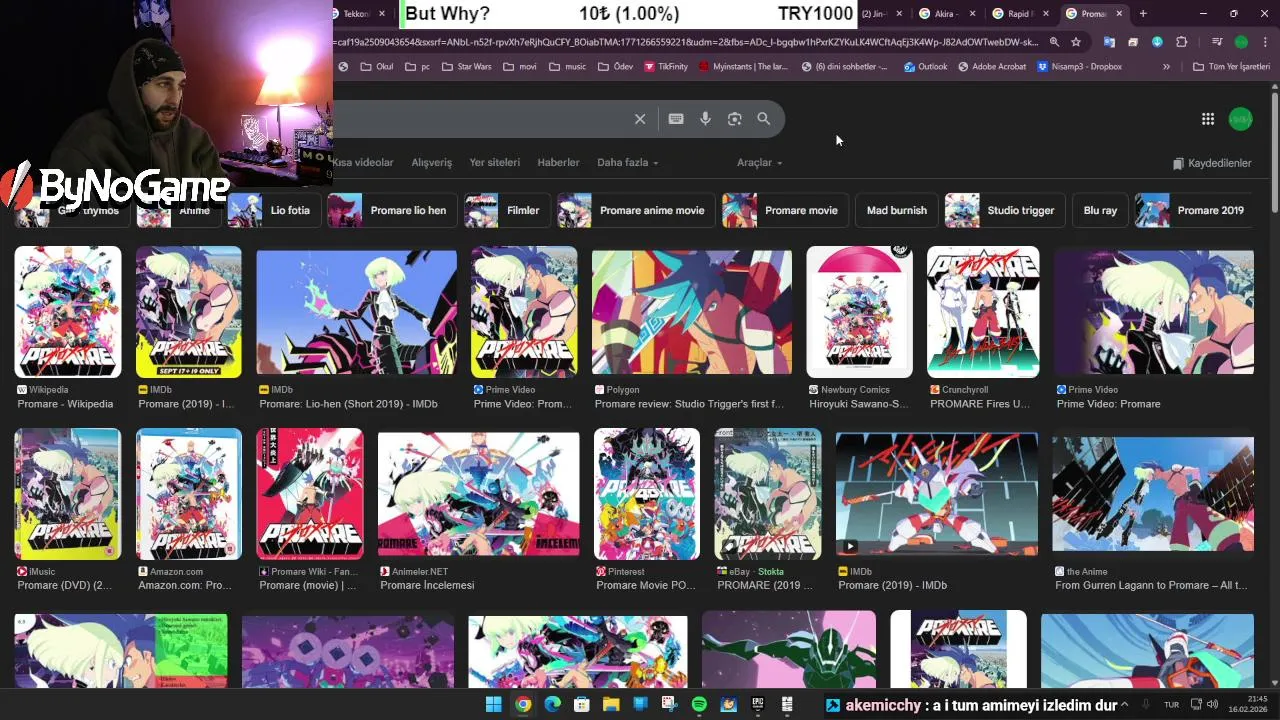Open Spotify from the taskbar
This screenshot has height=720, width=1280.
(x=699, y=705)
